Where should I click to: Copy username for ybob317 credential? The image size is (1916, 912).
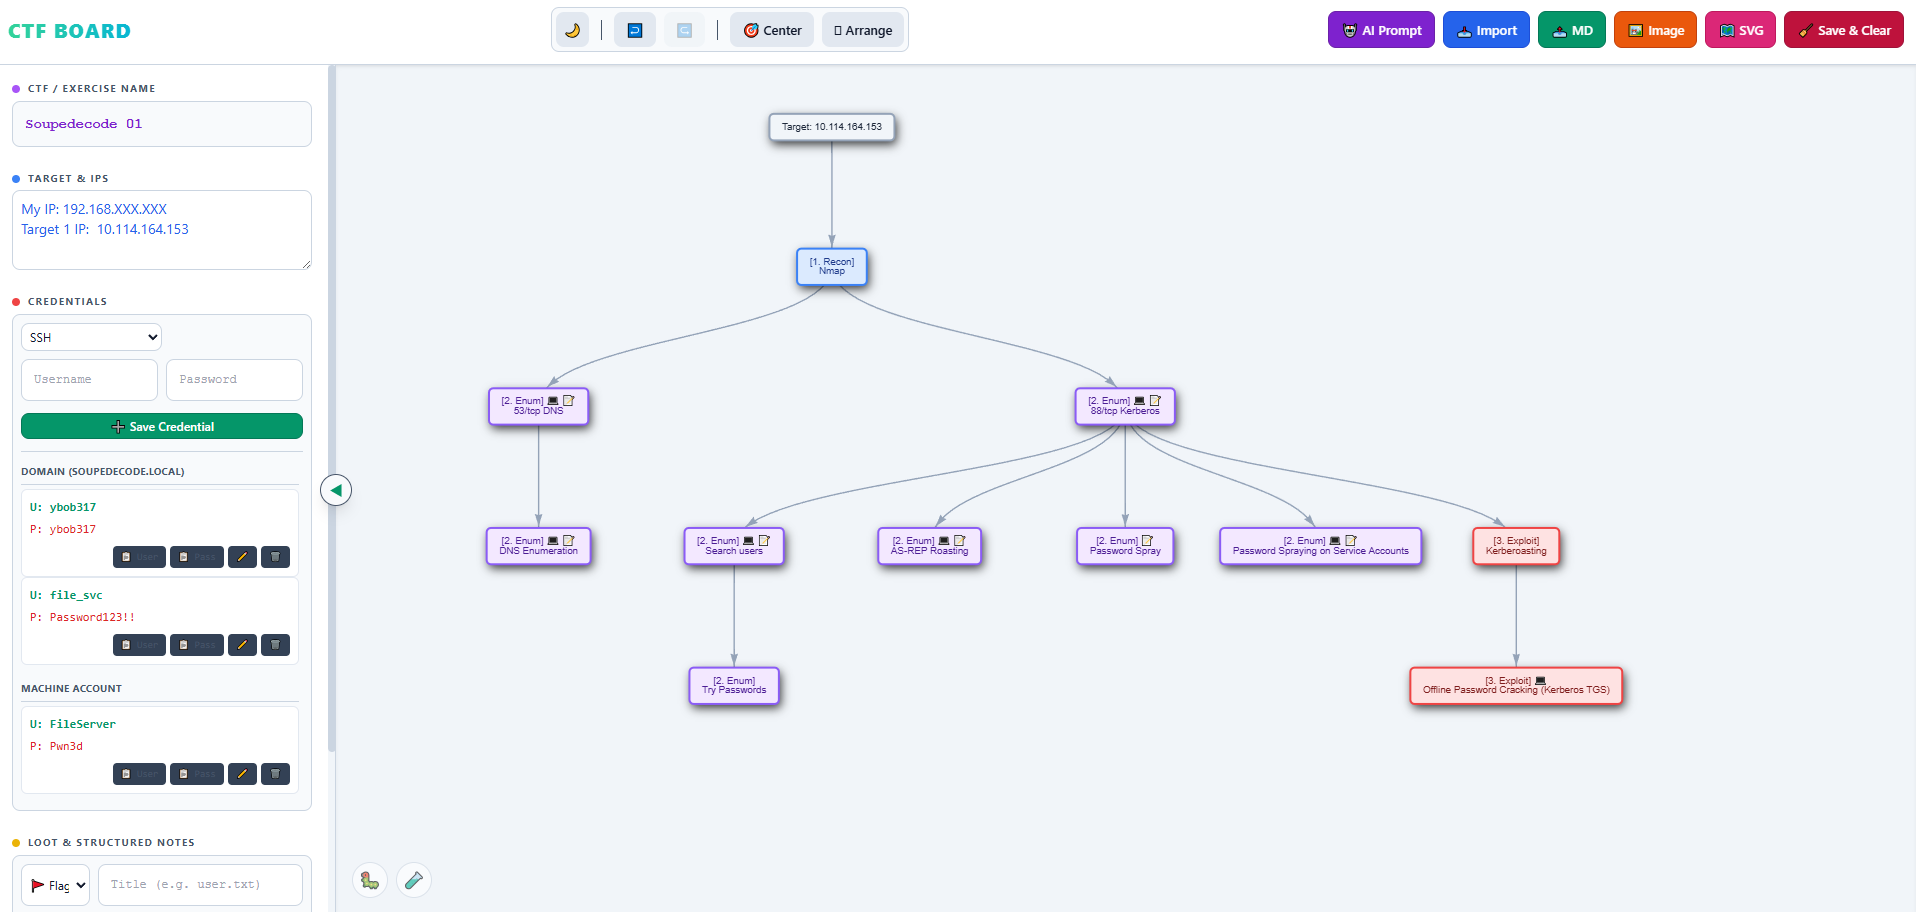[139, 557]
